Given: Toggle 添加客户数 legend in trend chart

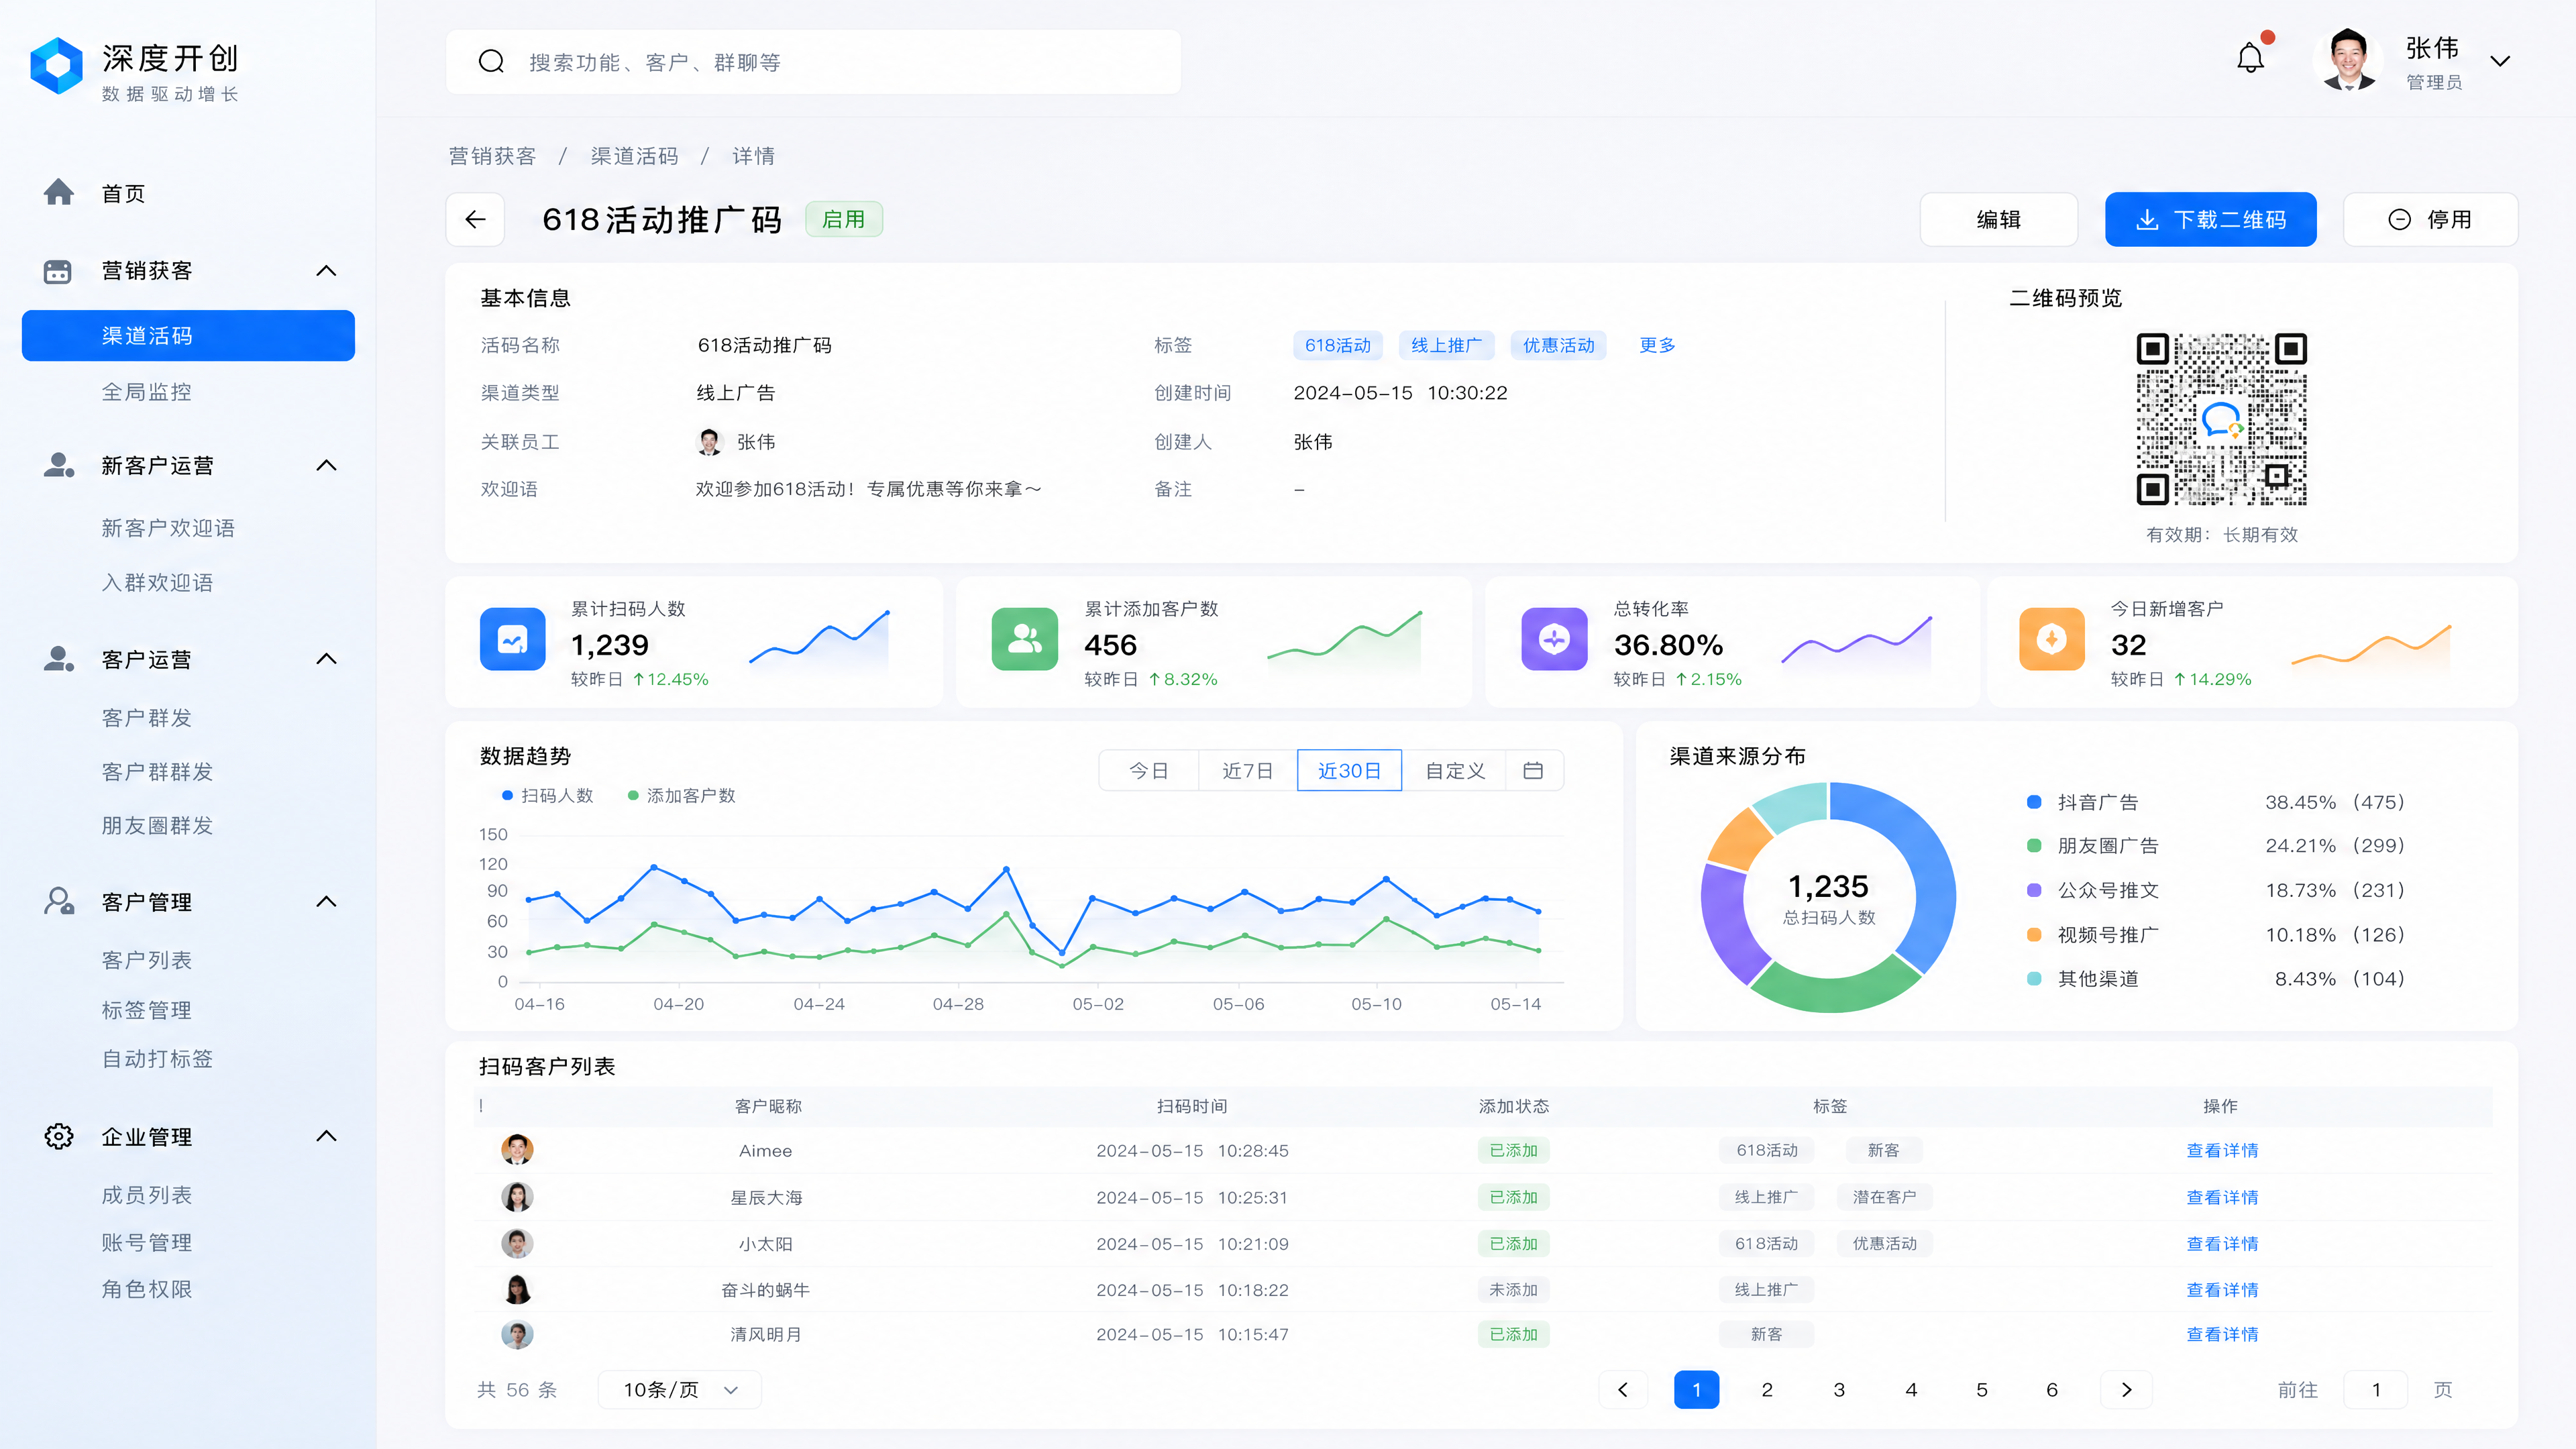Looking at the screenshot, I should click(681, 796).
